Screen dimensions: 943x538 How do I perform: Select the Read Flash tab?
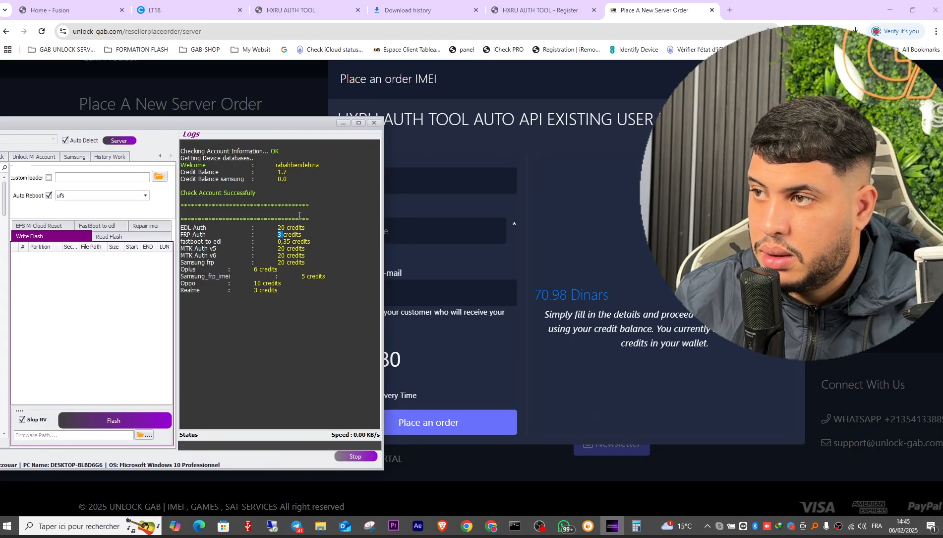pos(132,236)
